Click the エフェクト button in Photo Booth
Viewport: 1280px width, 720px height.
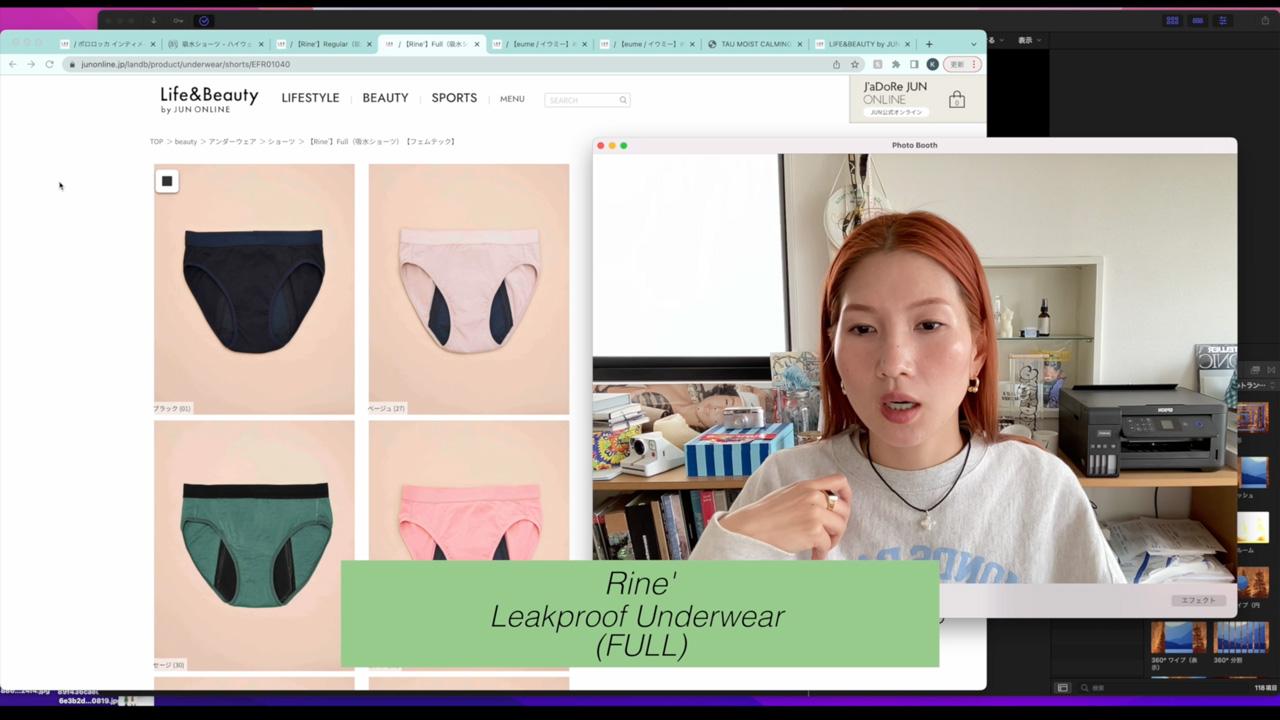(1198, 600)
